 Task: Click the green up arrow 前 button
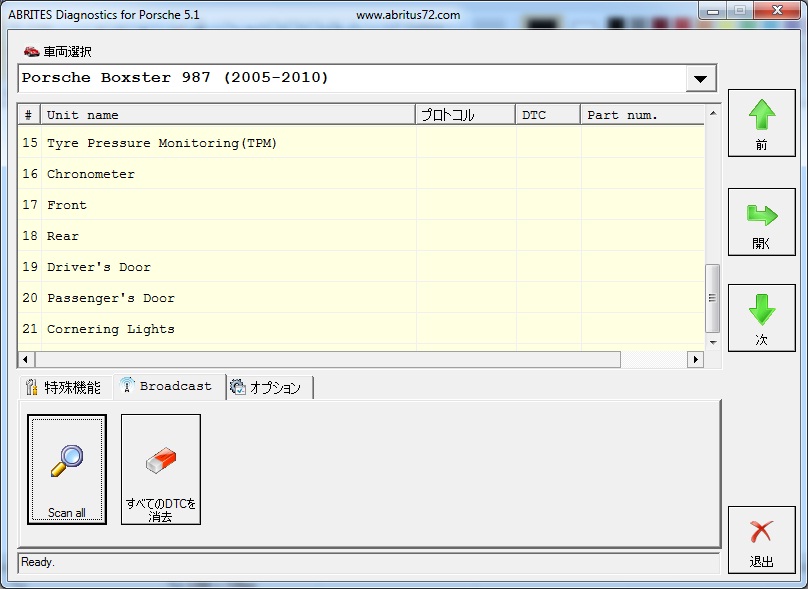coord(762,123)
